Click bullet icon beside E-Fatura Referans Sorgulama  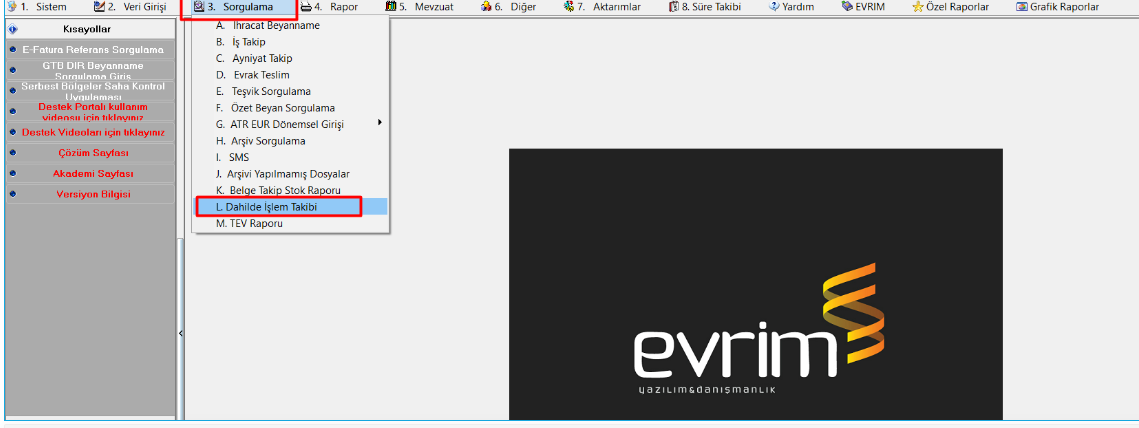(x=14, y=50)
